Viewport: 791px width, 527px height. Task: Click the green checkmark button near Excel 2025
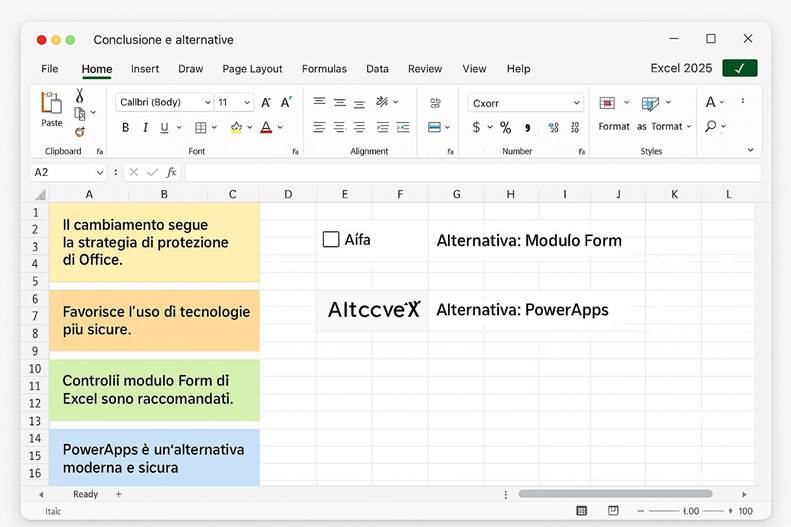(x=739, y=68)
